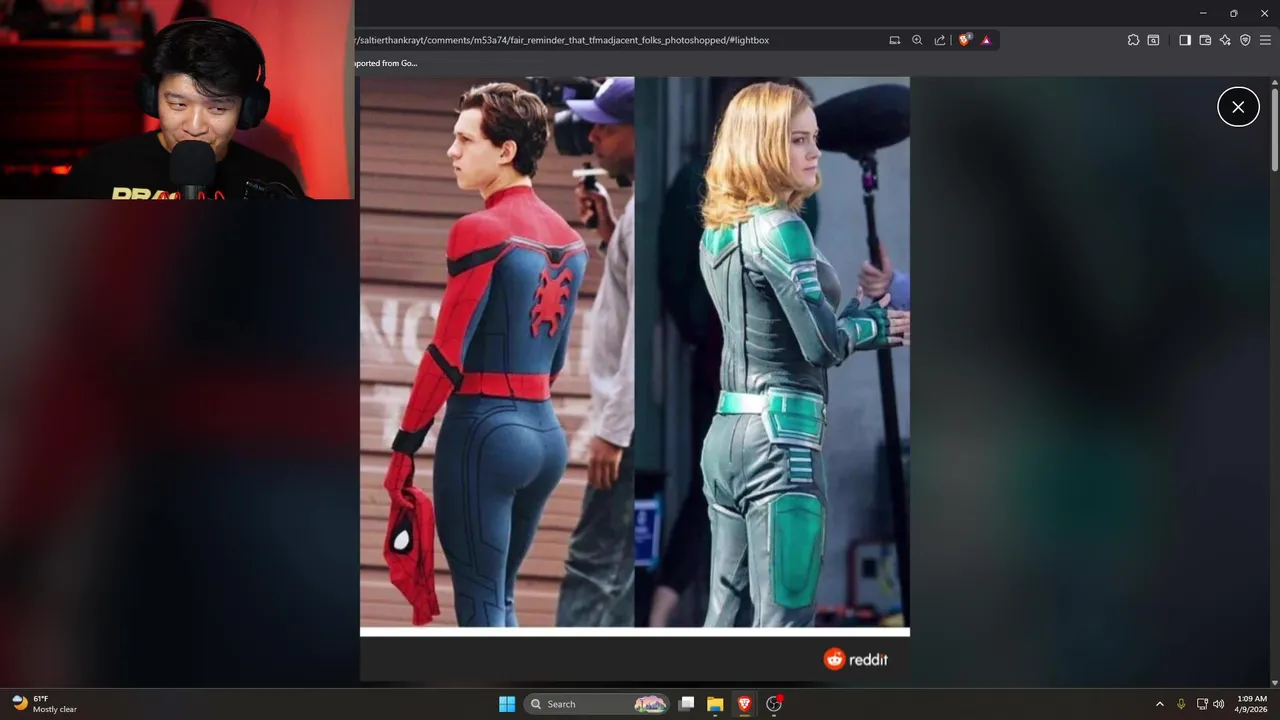
Task: Open Brave Rewards triangle icon
Action: tap(986, 40)
